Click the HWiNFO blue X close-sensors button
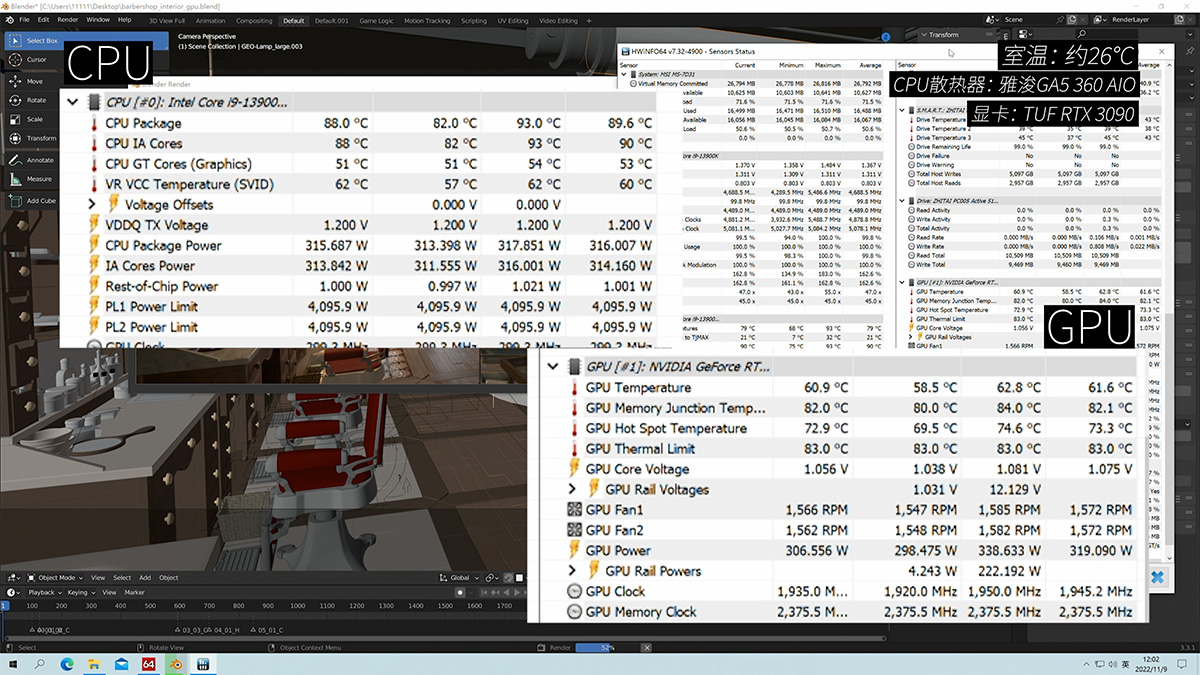The height and width of the screenshot is (675, 1200). pos(1156,578)
